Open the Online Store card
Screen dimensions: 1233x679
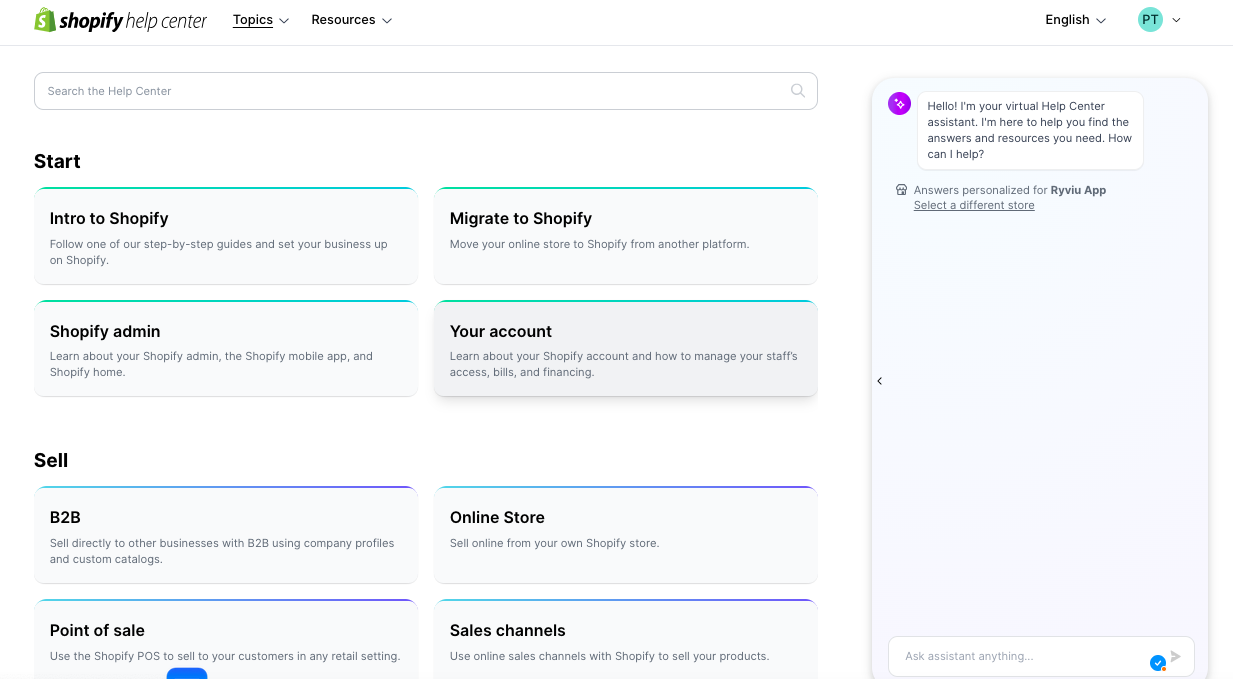click(x=626, y=535)
